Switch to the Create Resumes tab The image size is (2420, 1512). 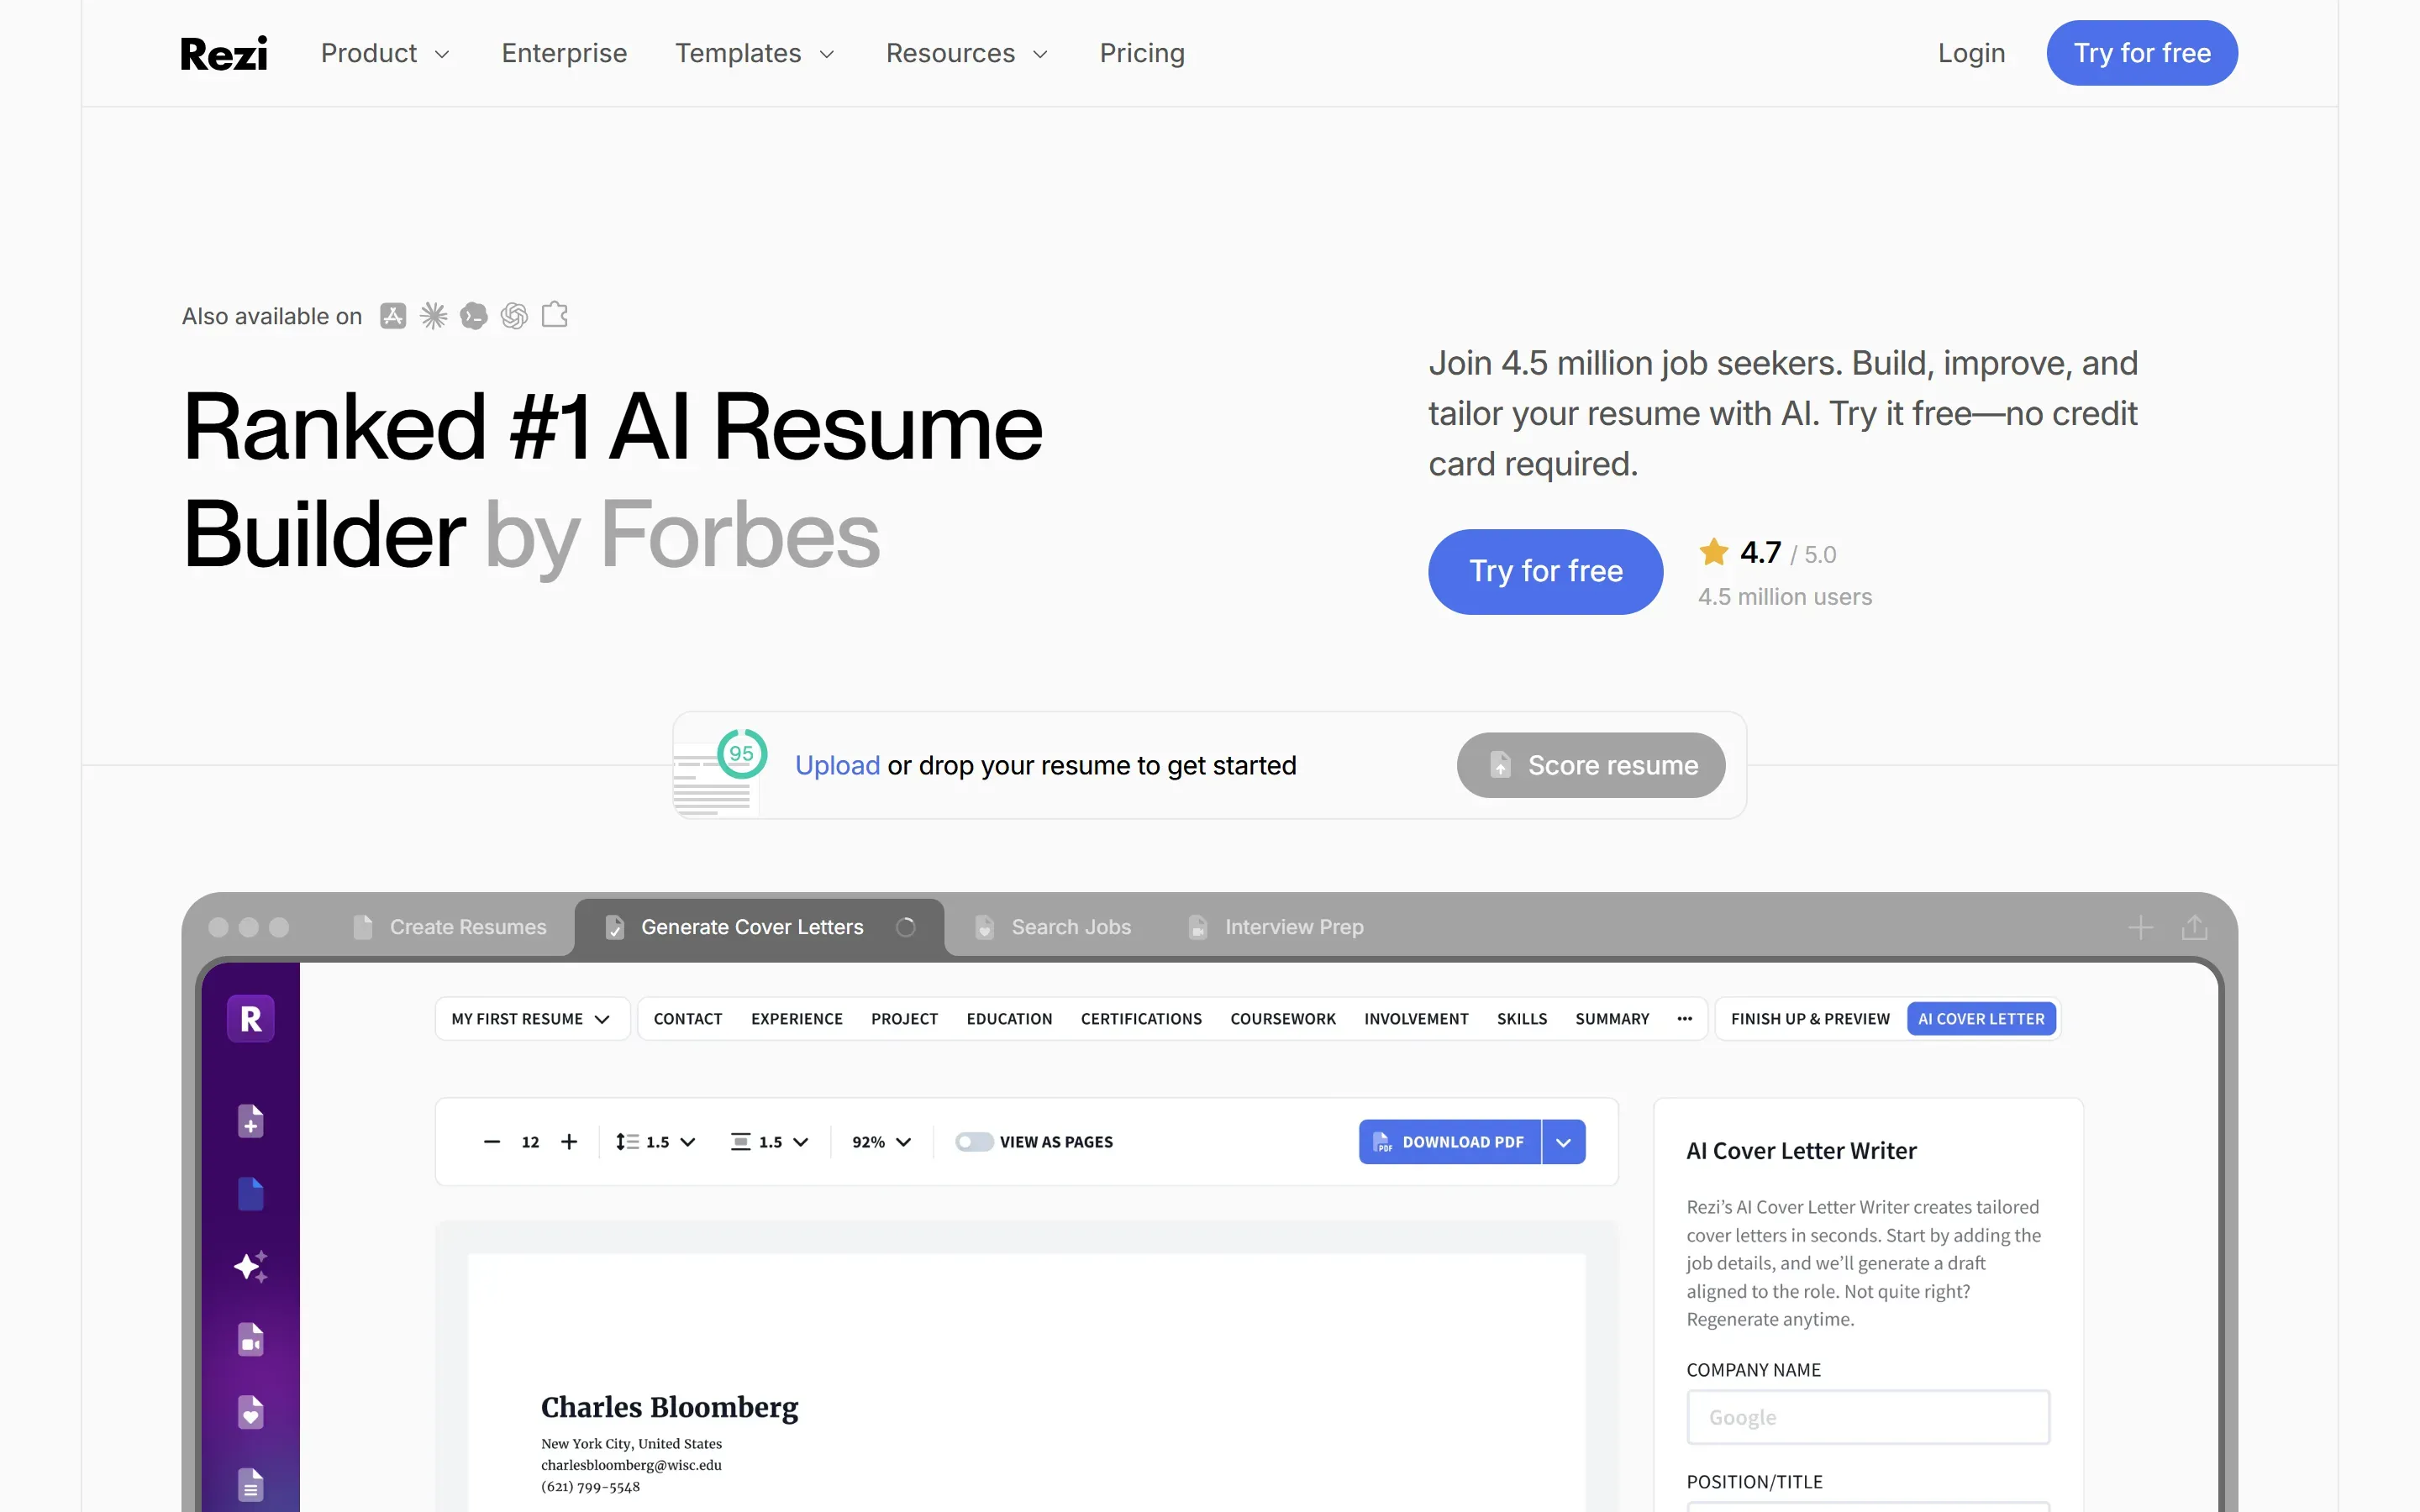coord(450,927)
